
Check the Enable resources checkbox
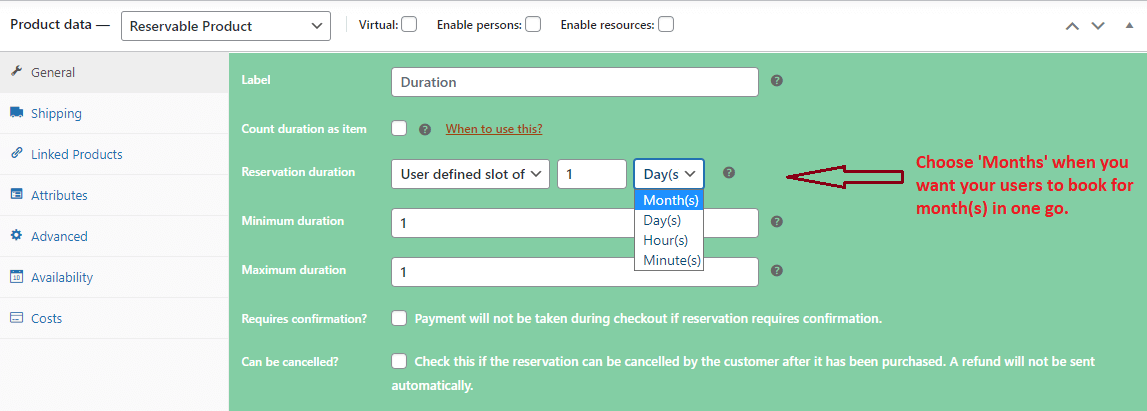(666, 25)
